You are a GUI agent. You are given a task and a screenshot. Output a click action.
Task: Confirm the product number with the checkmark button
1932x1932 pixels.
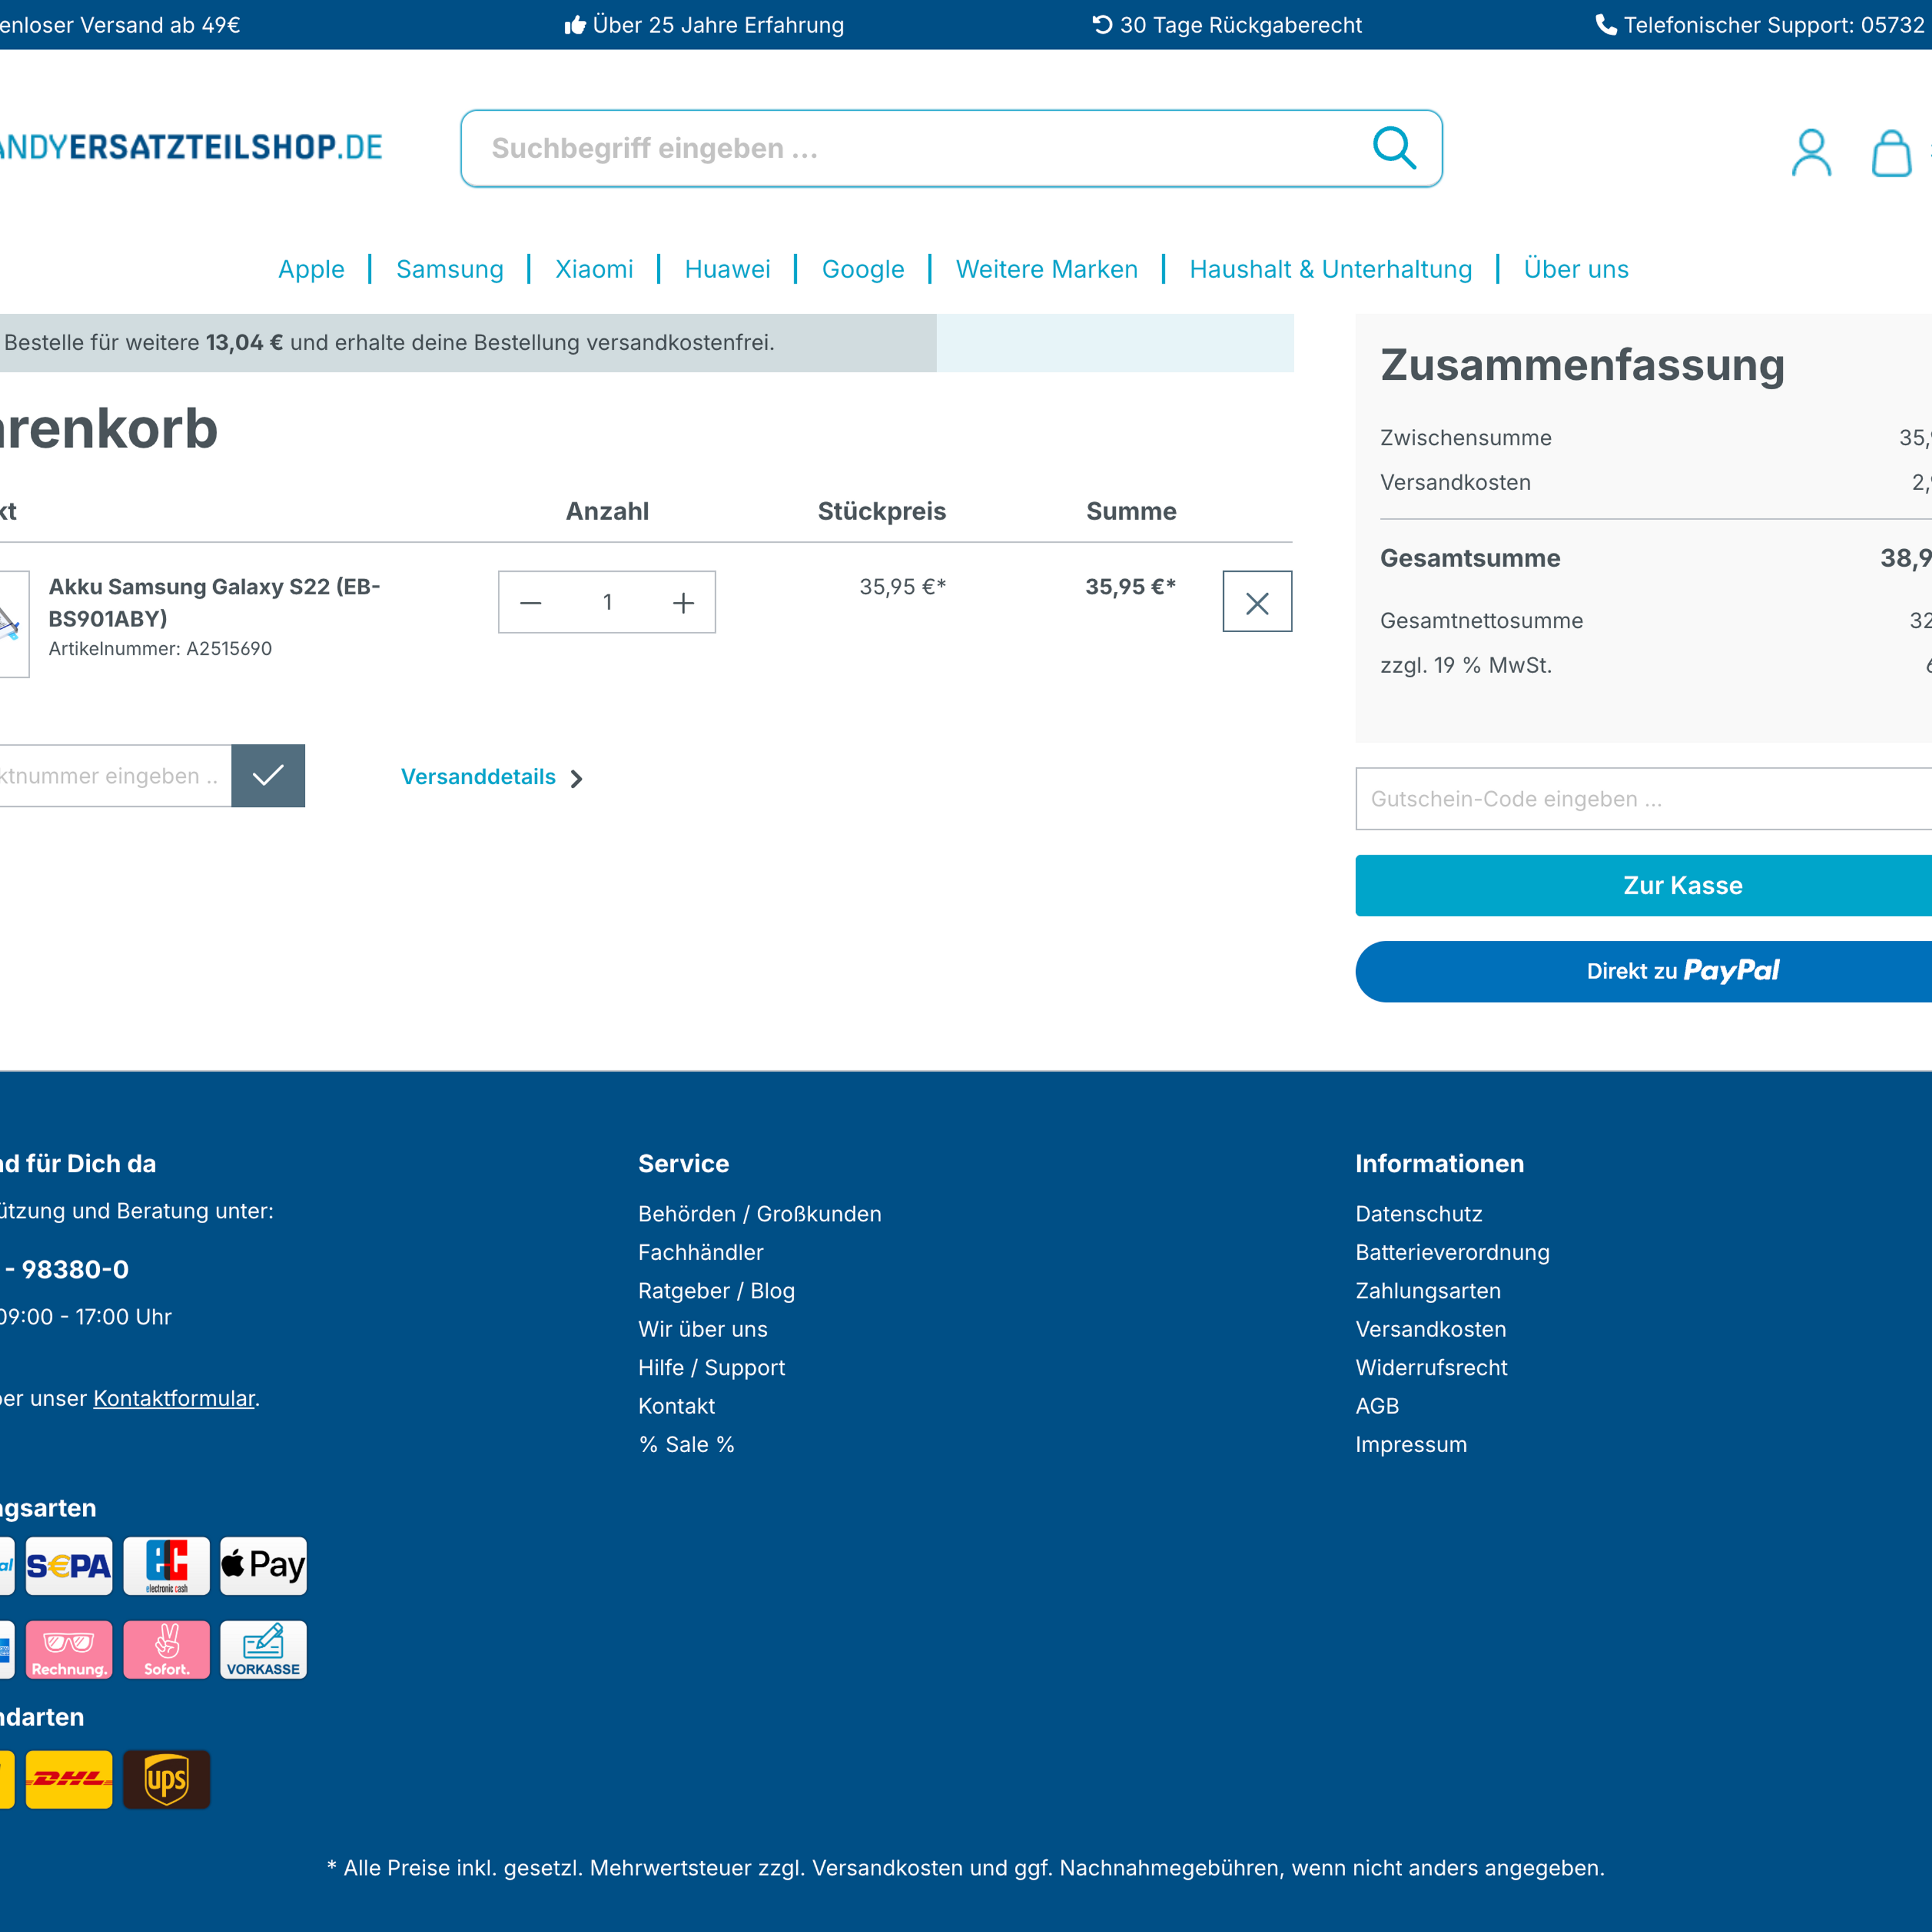[268, 775]
